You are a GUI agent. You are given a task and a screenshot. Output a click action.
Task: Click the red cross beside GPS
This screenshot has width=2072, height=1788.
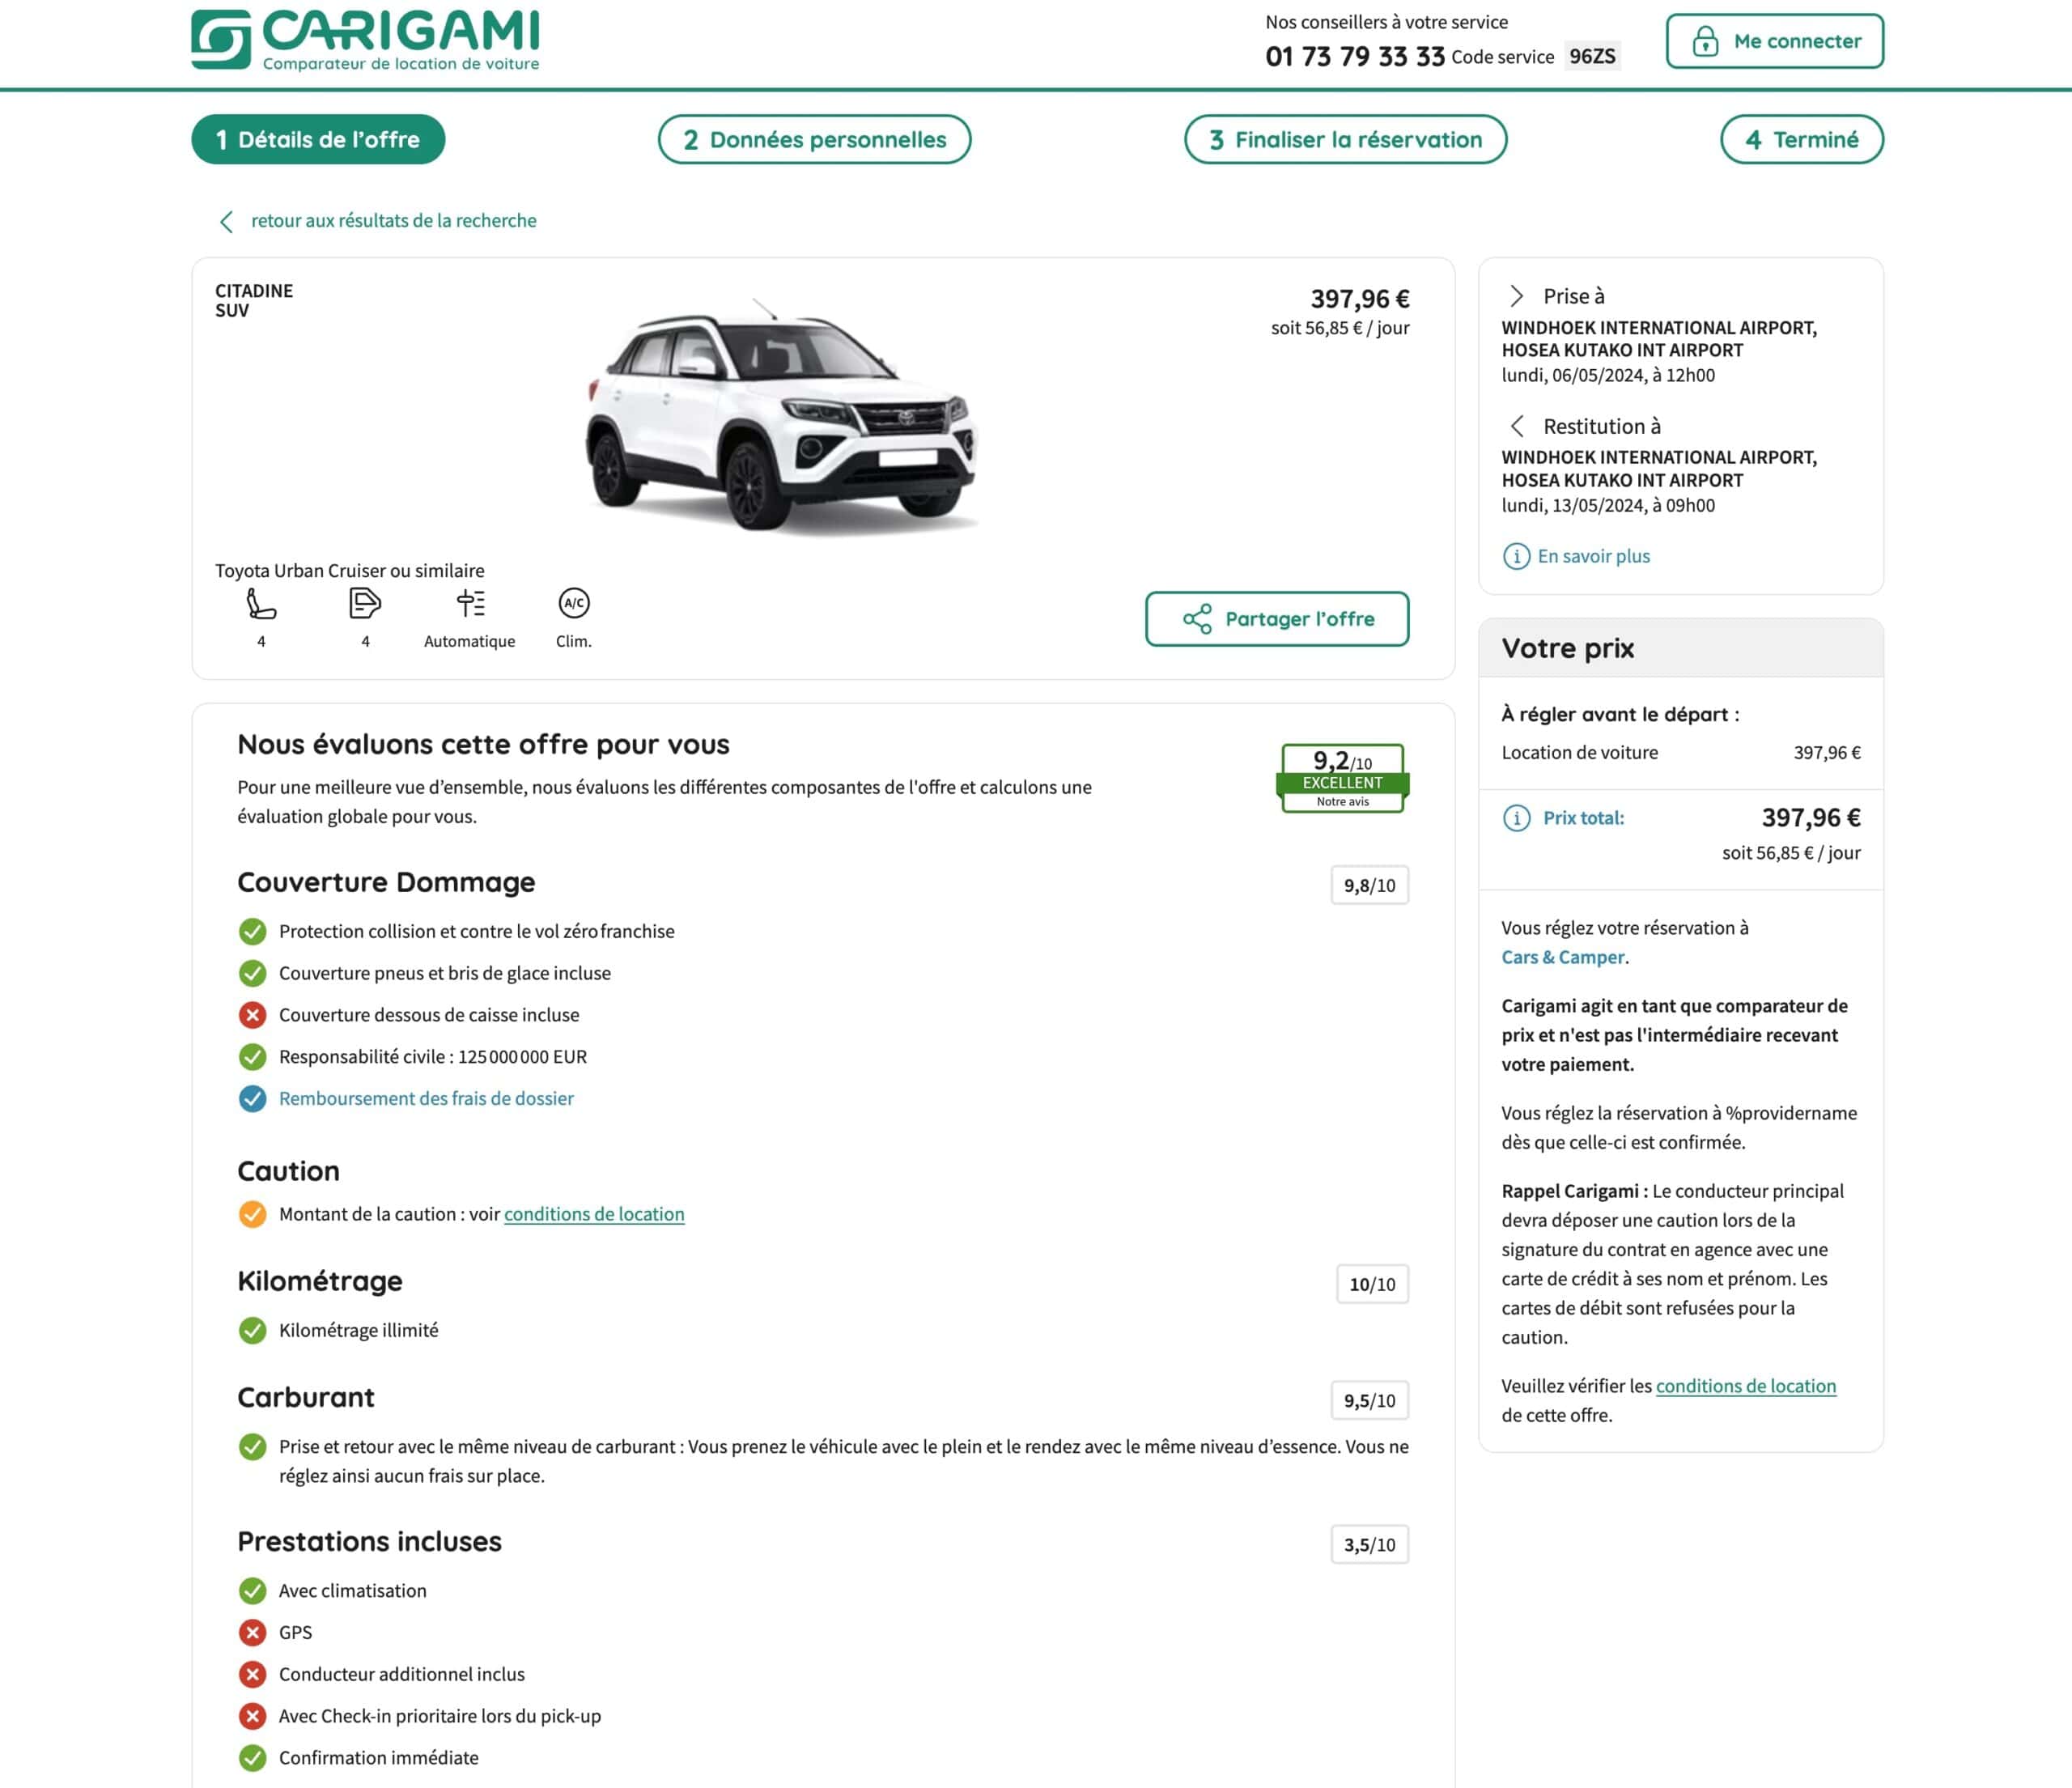pos(253,1632)
